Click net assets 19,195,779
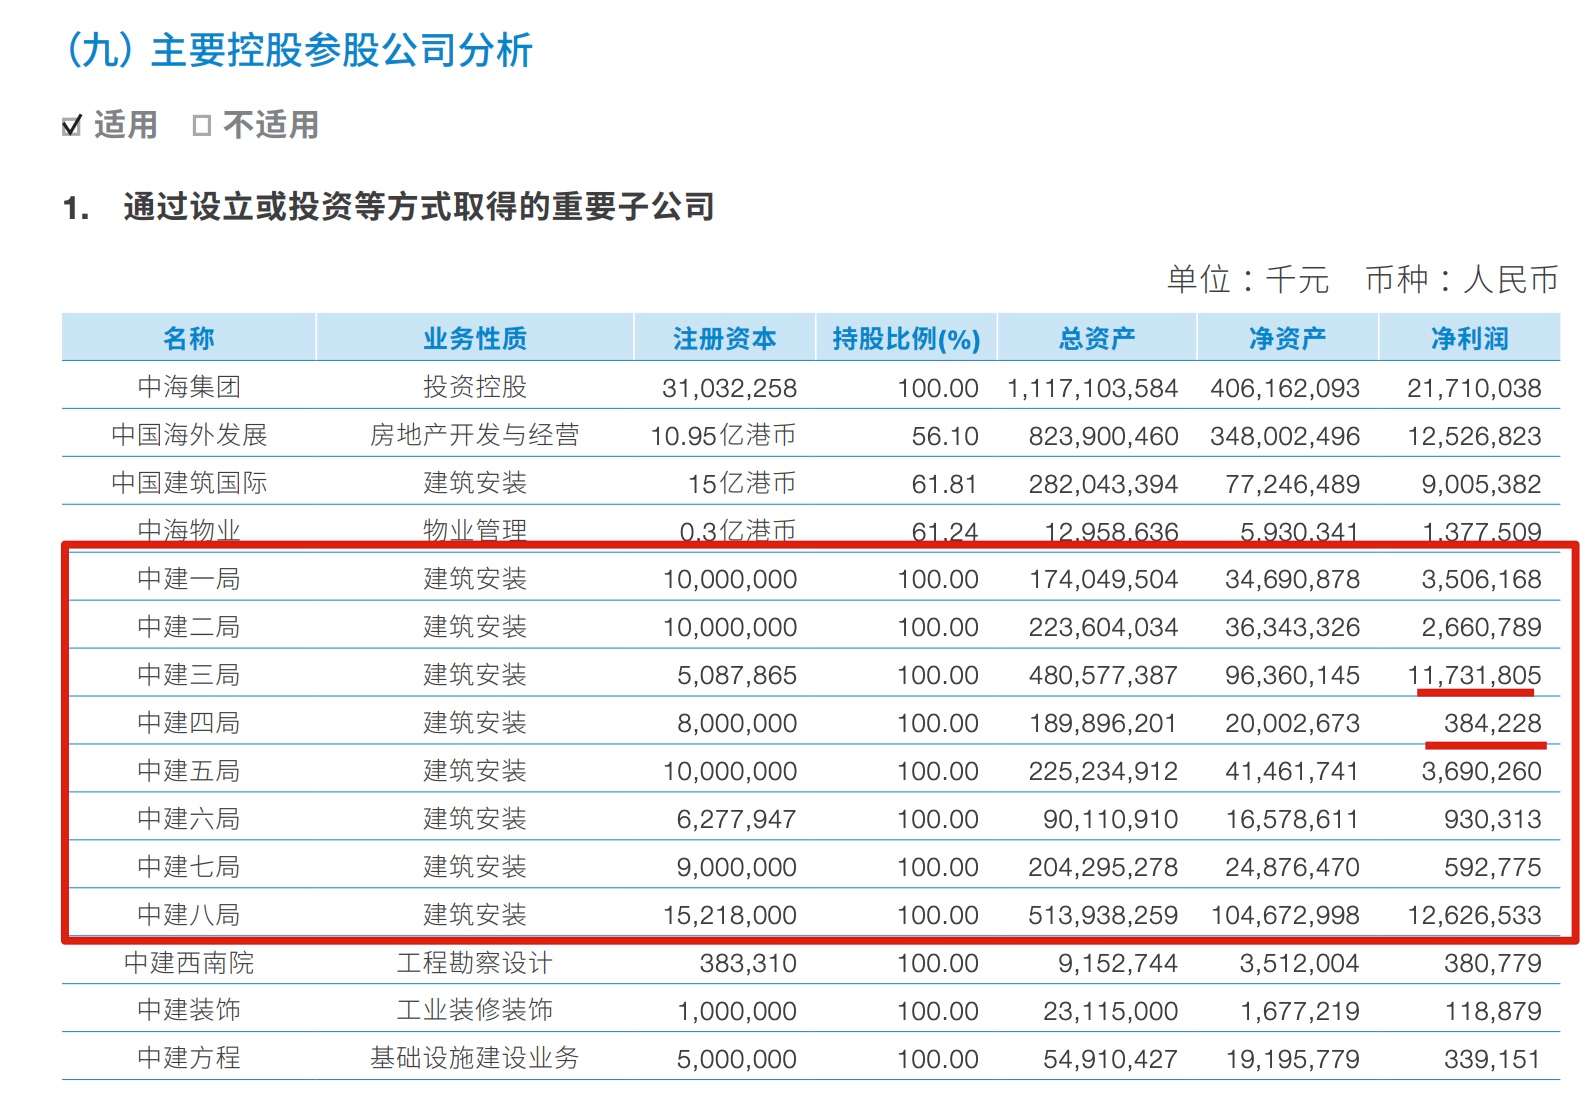The width and height of the screenshot is (1590, 1106). pos(1293,1059)
